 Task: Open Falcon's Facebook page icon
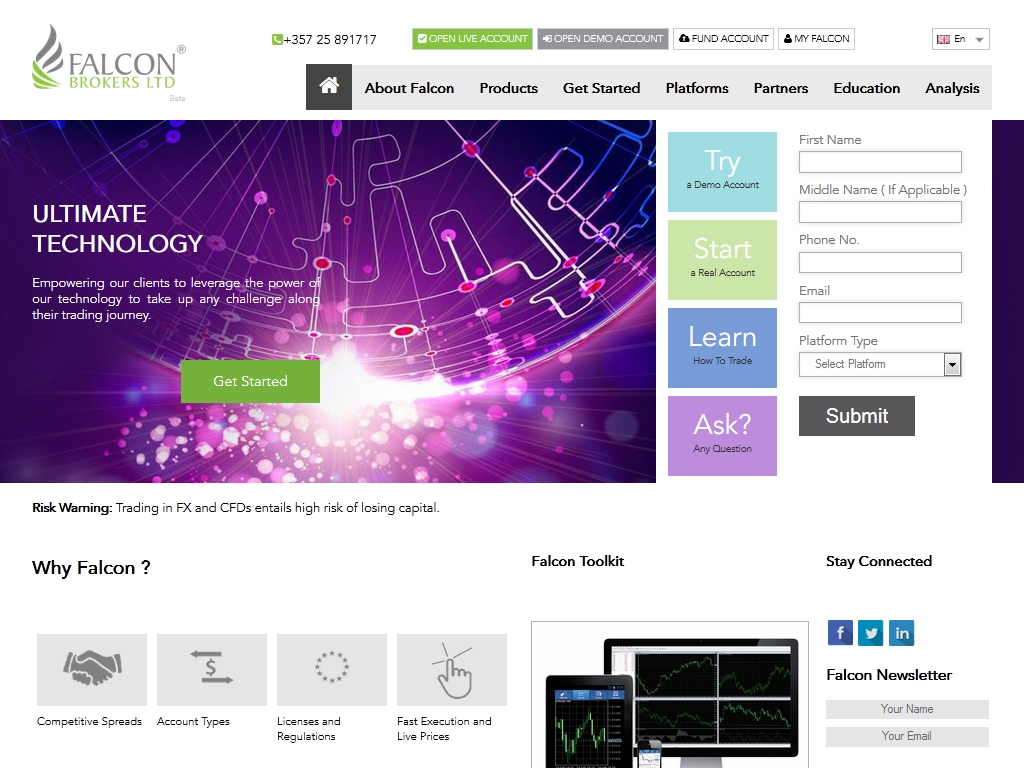(x=840, y=633)
